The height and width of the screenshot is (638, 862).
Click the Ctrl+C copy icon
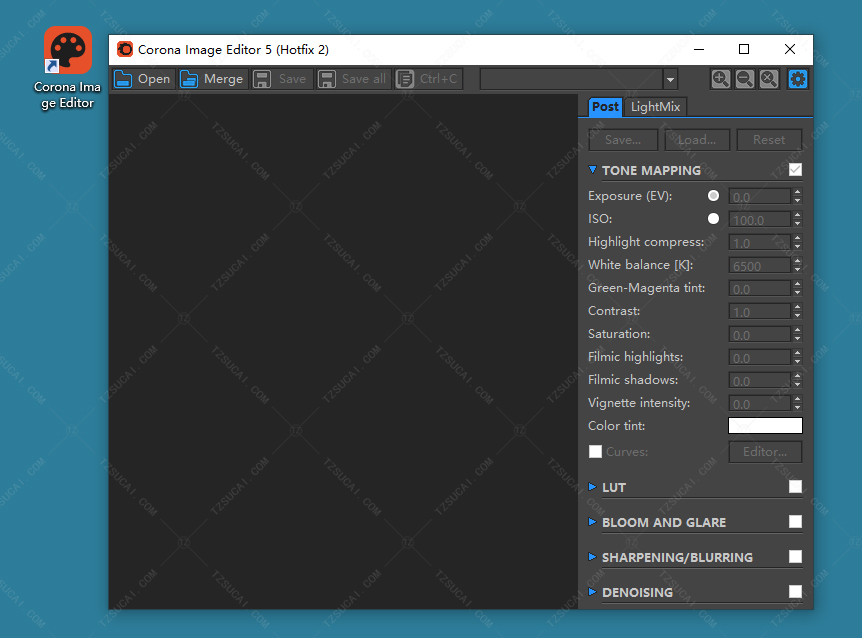point(405,79)
